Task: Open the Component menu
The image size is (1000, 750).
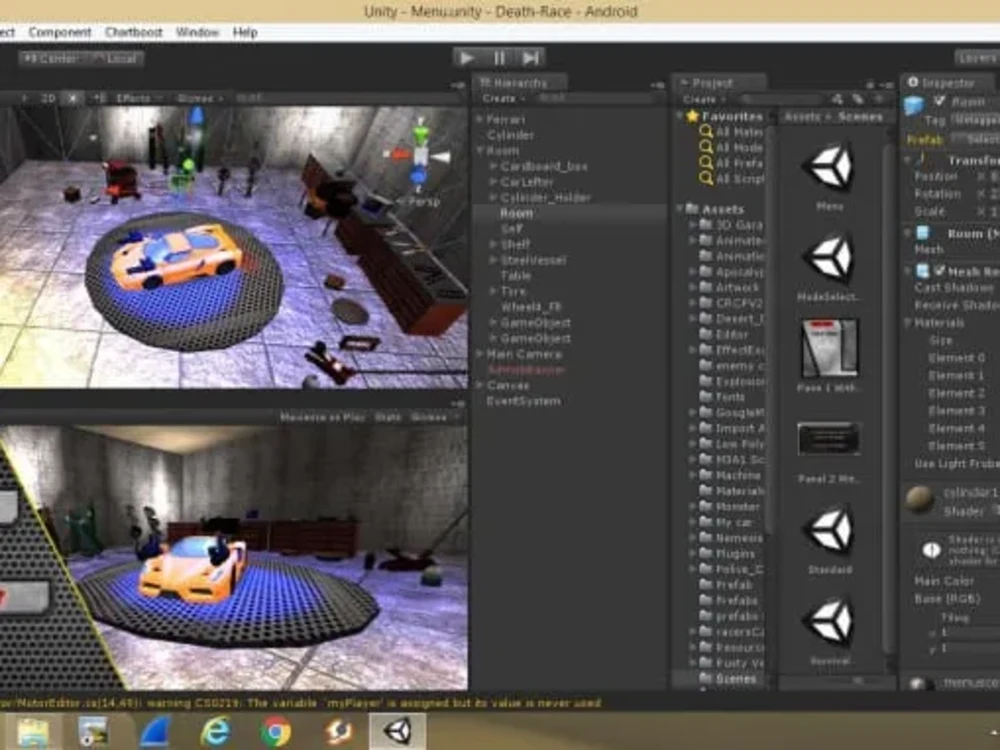Action: click(x=62, y=31)
